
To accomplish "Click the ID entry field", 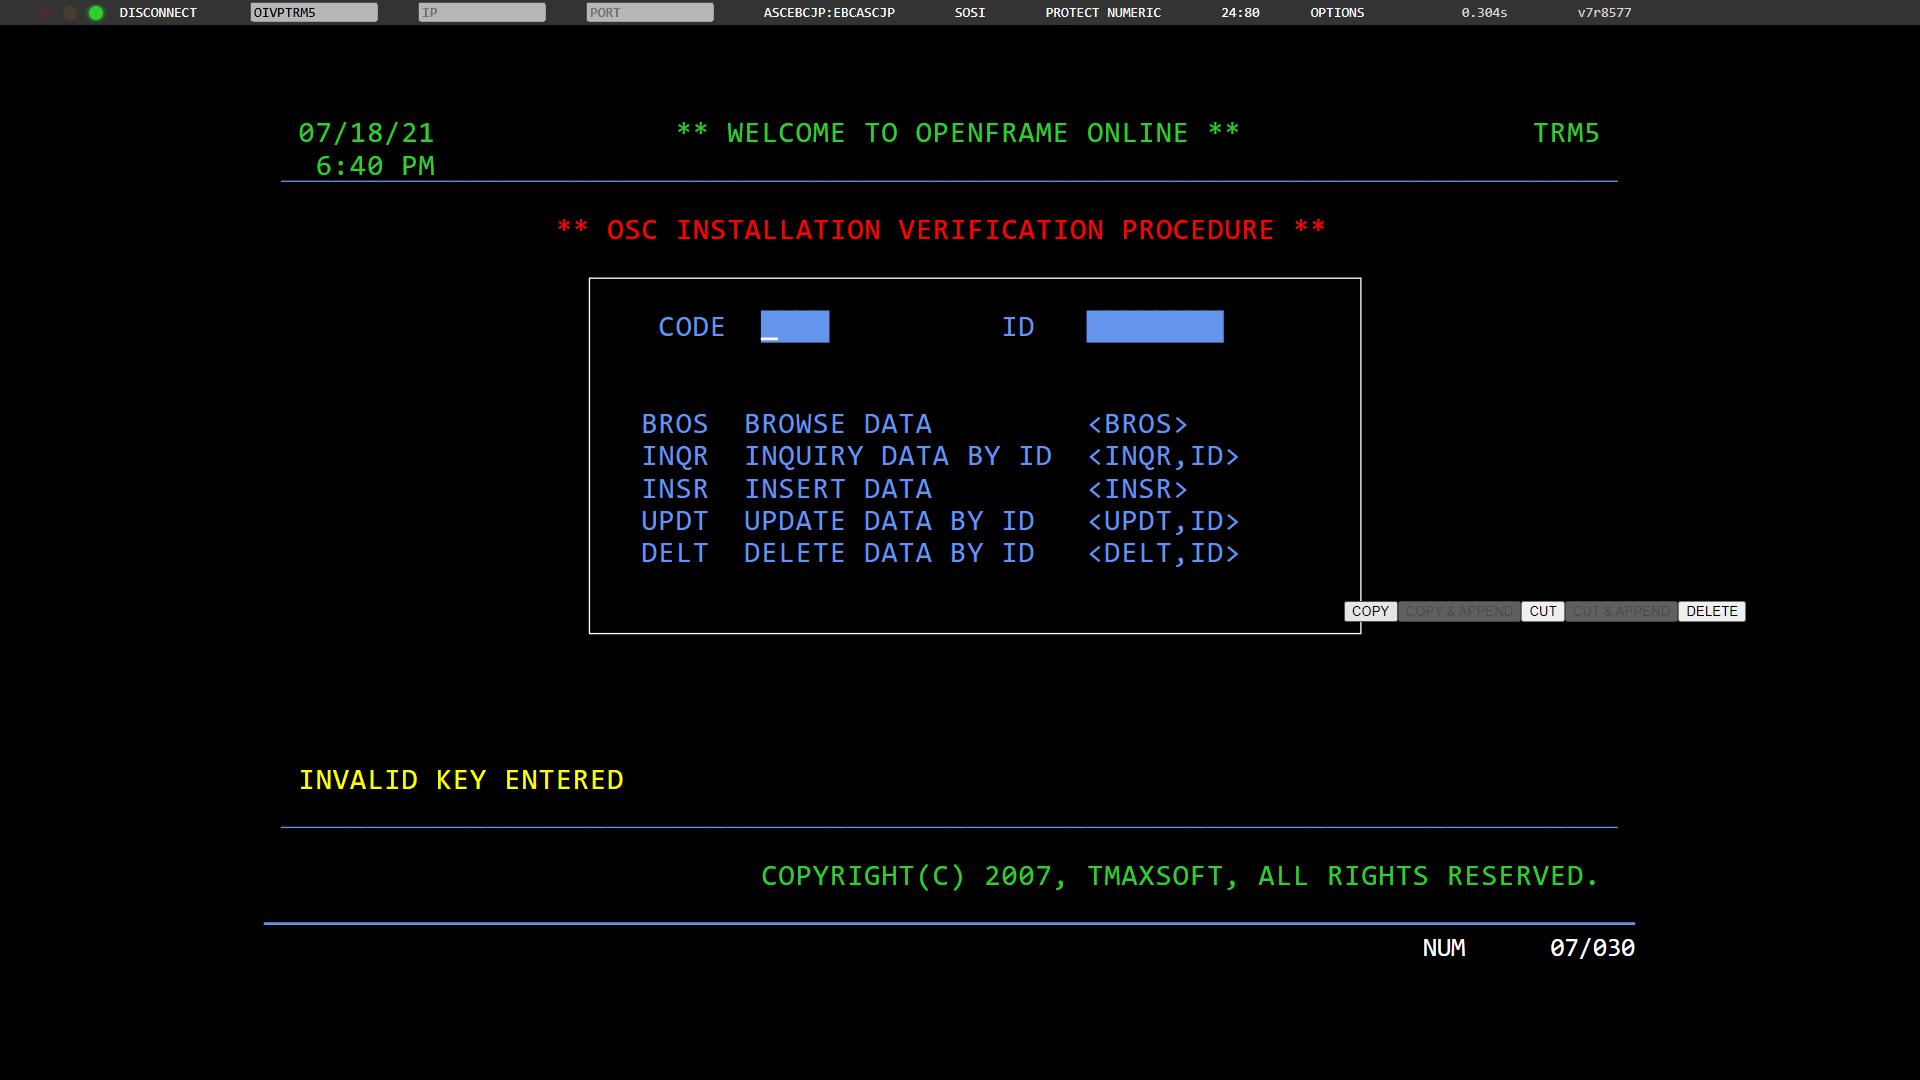I will pyautogui.click(x=1155, y=327).
